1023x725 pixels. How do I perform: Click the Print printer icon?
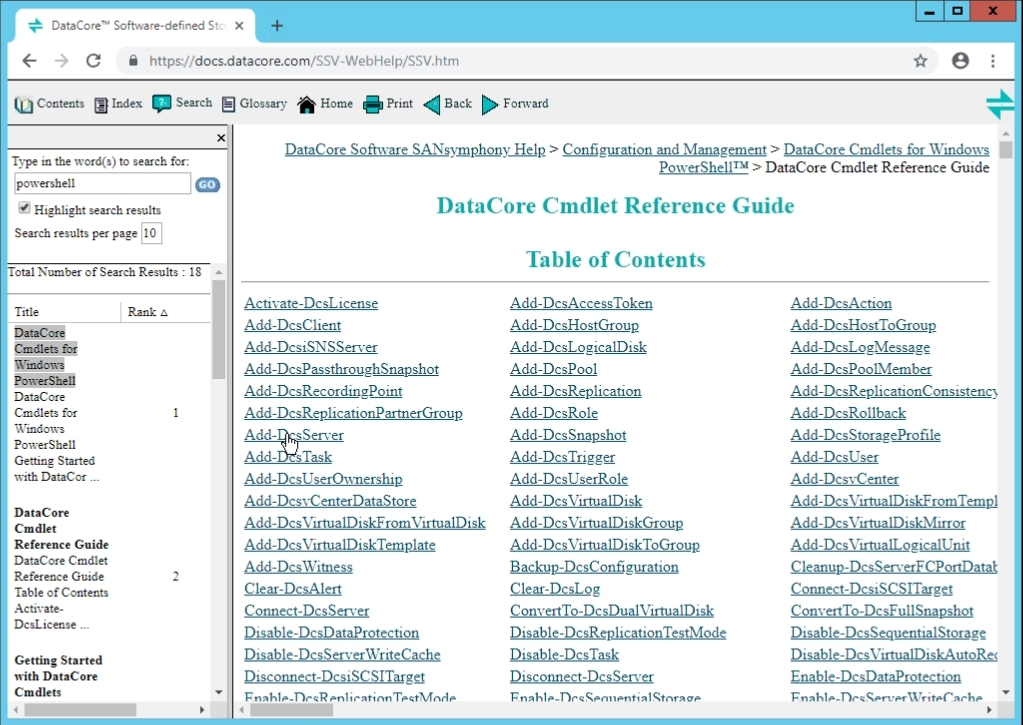[x=373, y=104]
